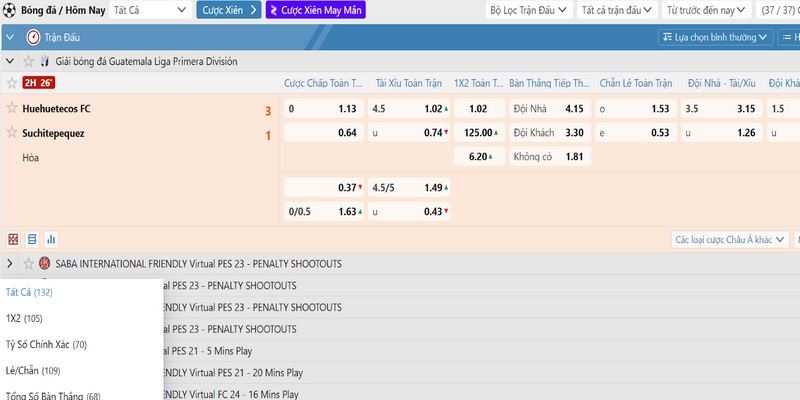Click the blue scoreboard icon
Image resolution: width=800 pixels, height=400 pixels.
click(x=32, y=240)
